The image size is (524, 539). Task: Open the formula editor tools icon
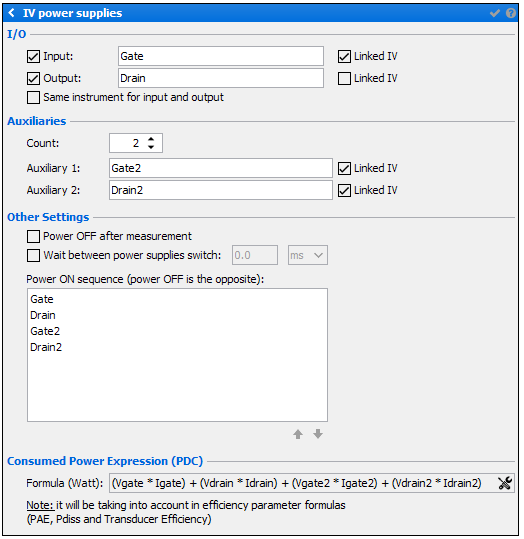pos(505,483)
